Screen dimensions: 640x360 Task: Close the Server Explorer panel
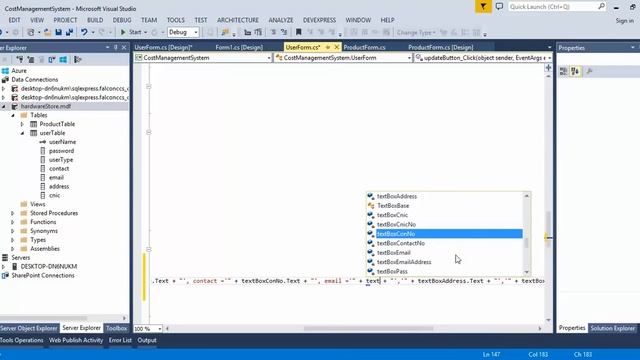(x=124, y=48)
